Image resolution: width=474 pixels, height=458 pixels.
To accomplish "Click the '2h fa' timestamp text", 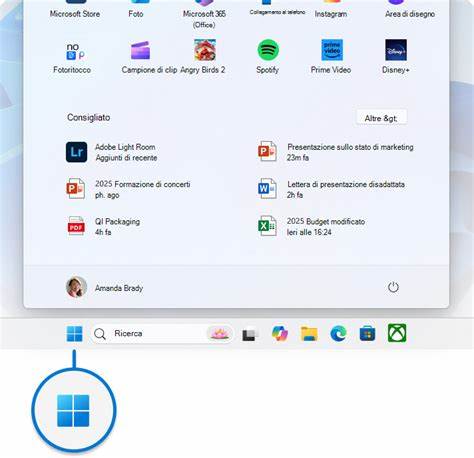I will click(x=295, y=195).
